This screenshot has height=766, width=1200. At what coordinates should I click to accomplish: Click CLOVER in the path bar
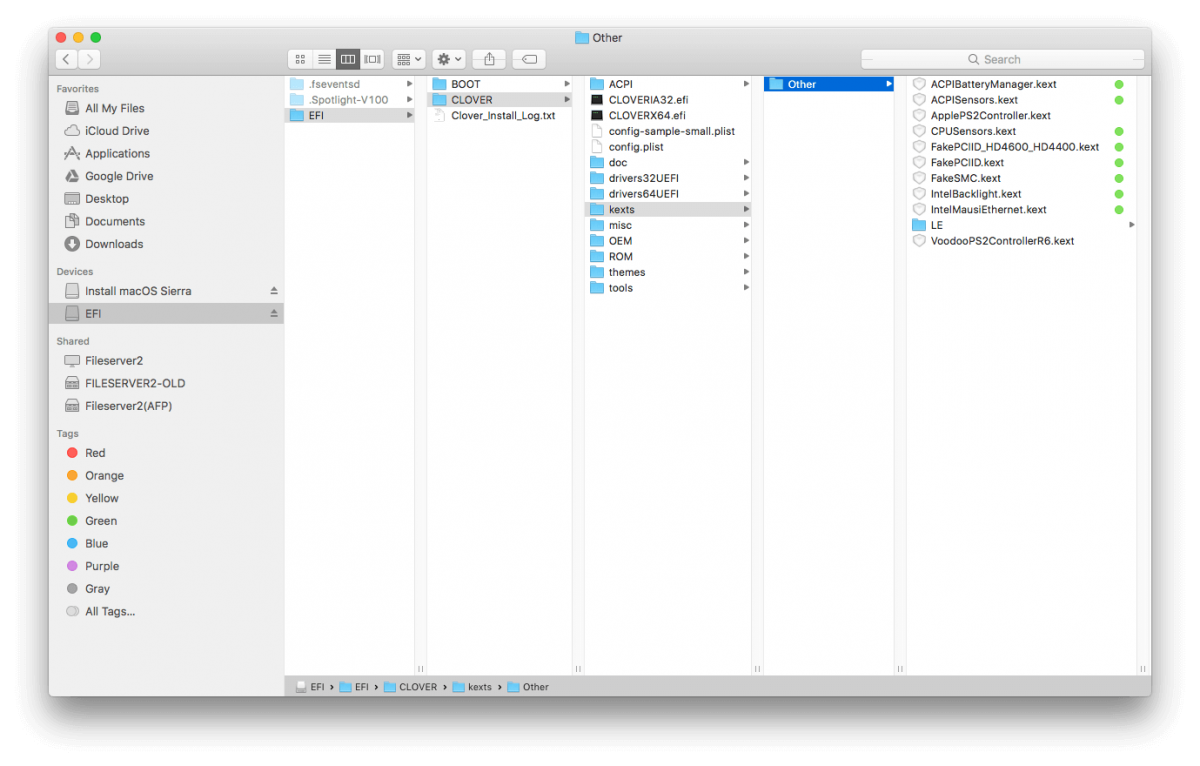point(417,687)
